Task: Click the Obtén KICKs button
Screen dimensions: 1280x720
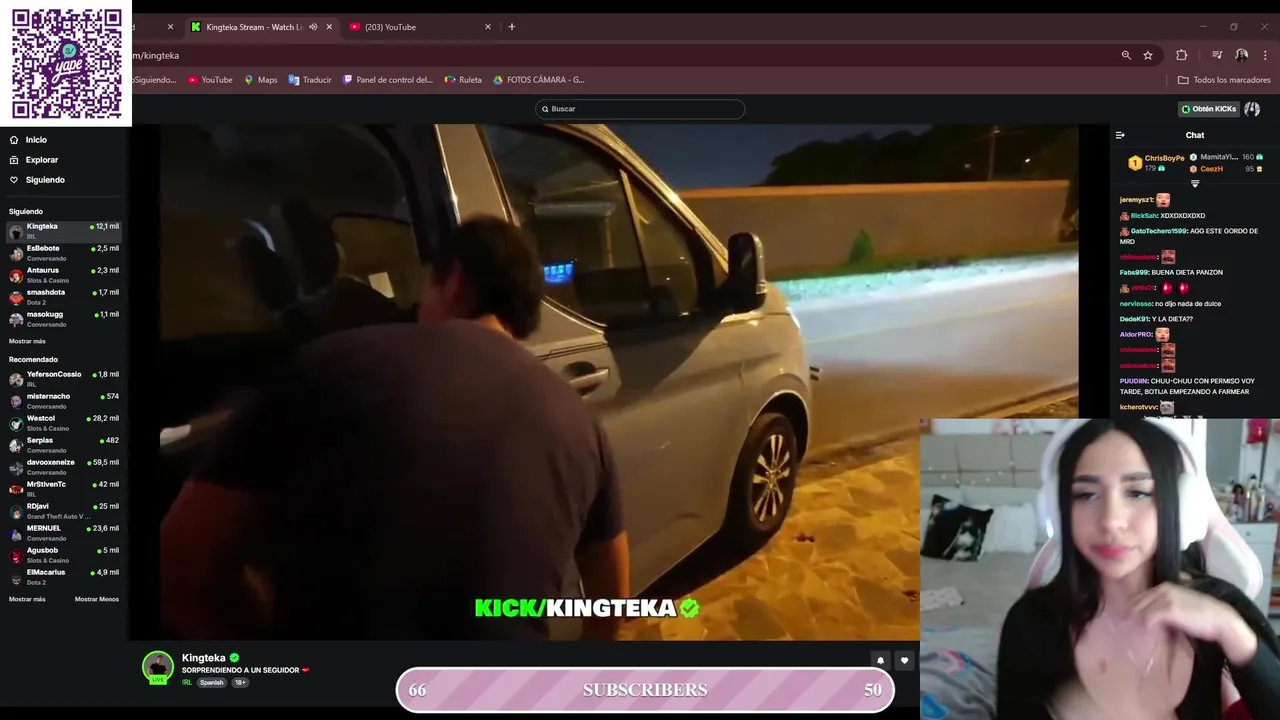Action: [x=1209, y=109]
